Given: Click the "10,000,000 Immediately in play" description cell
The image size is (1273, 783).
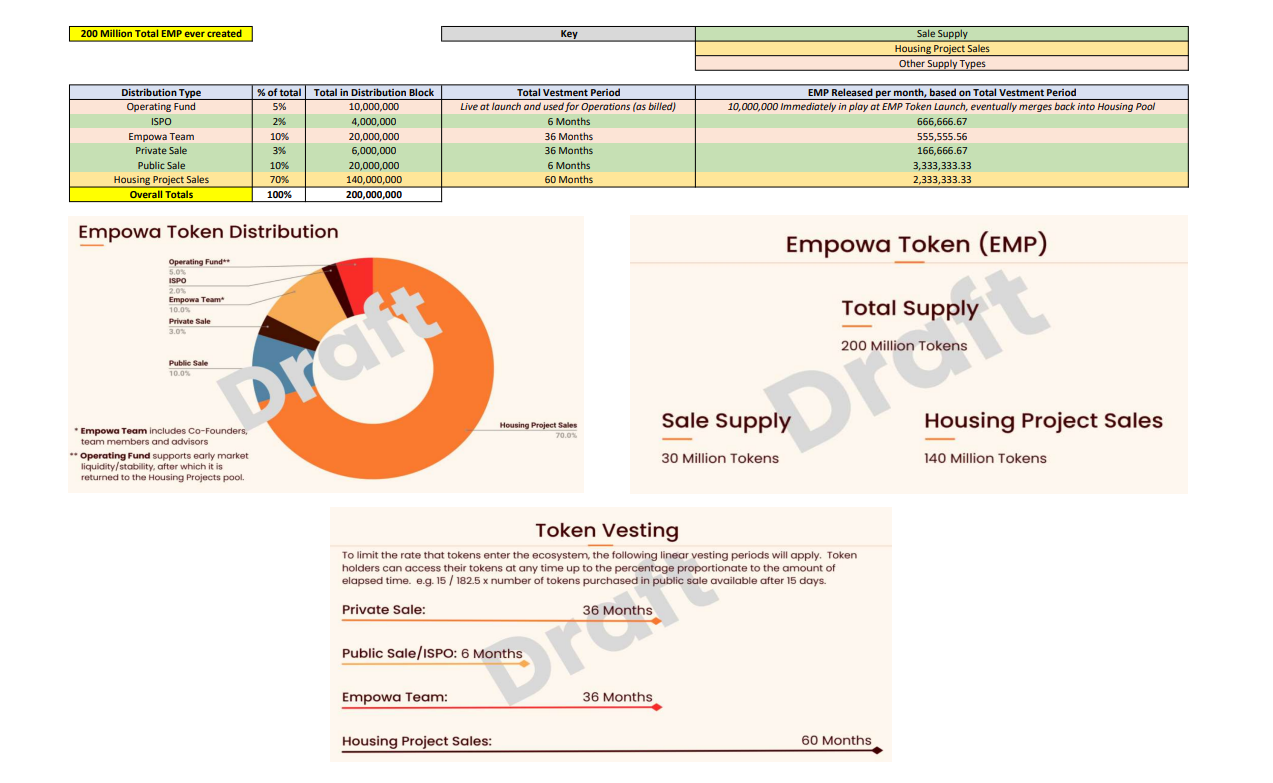Looking at the screenshot, I should point(942,107).
